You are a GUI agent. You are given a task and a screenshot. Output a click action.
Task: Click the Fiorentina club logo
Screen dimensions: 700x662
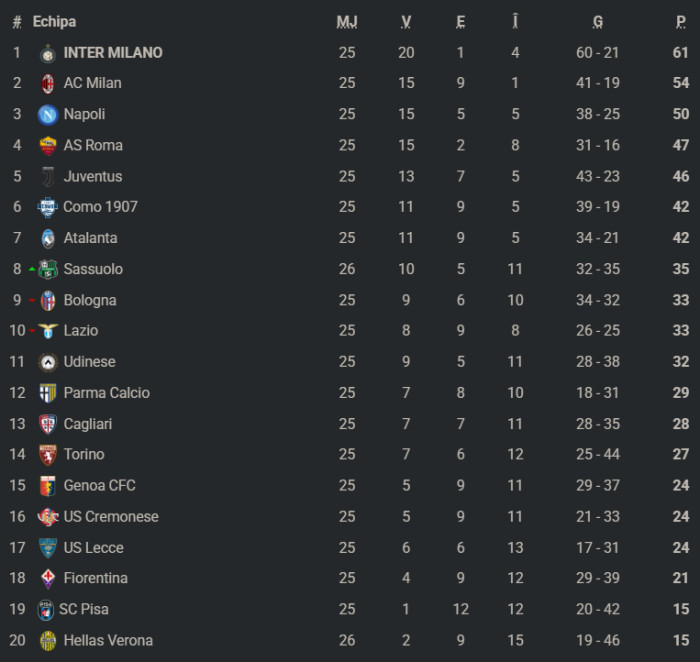48,578
